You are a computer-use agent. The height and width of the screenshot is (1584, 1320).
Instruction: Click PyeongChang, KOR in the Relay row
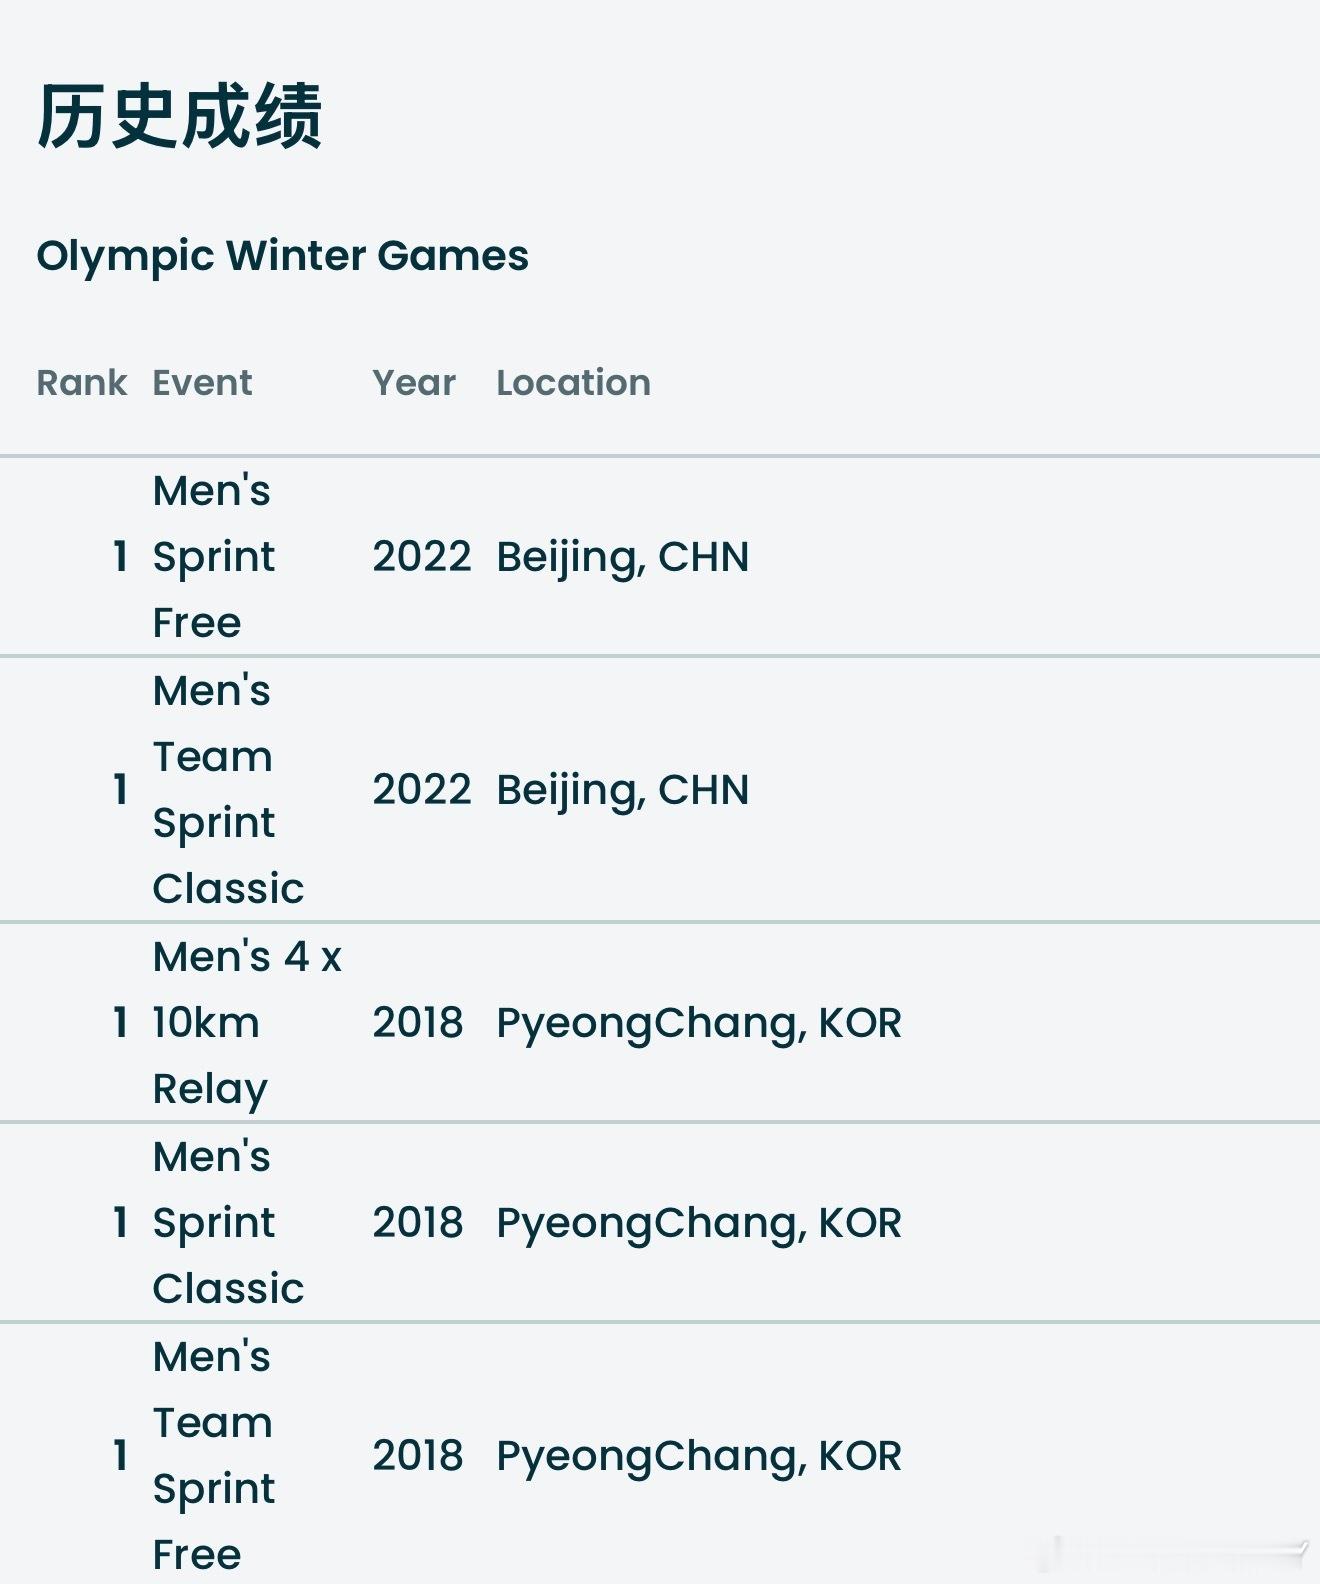pos(699,1023)
